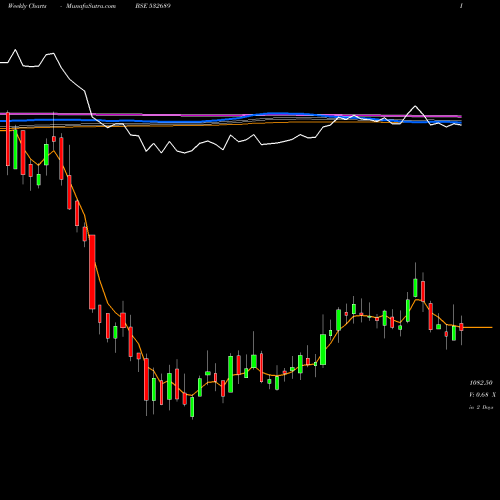The image size is (500, 500).
Task: Click the tallest red candlestick body
Action: click(92, 272)
